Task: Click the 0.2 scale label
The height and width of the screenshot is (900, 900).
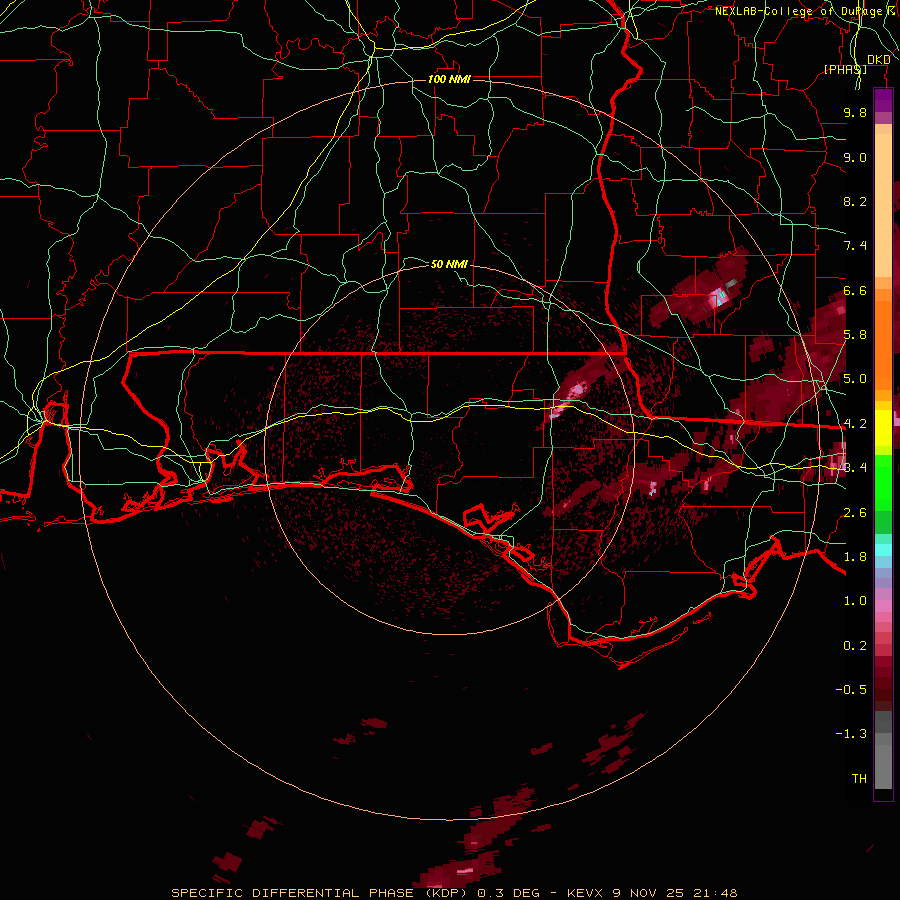Action: click(855, 646)
